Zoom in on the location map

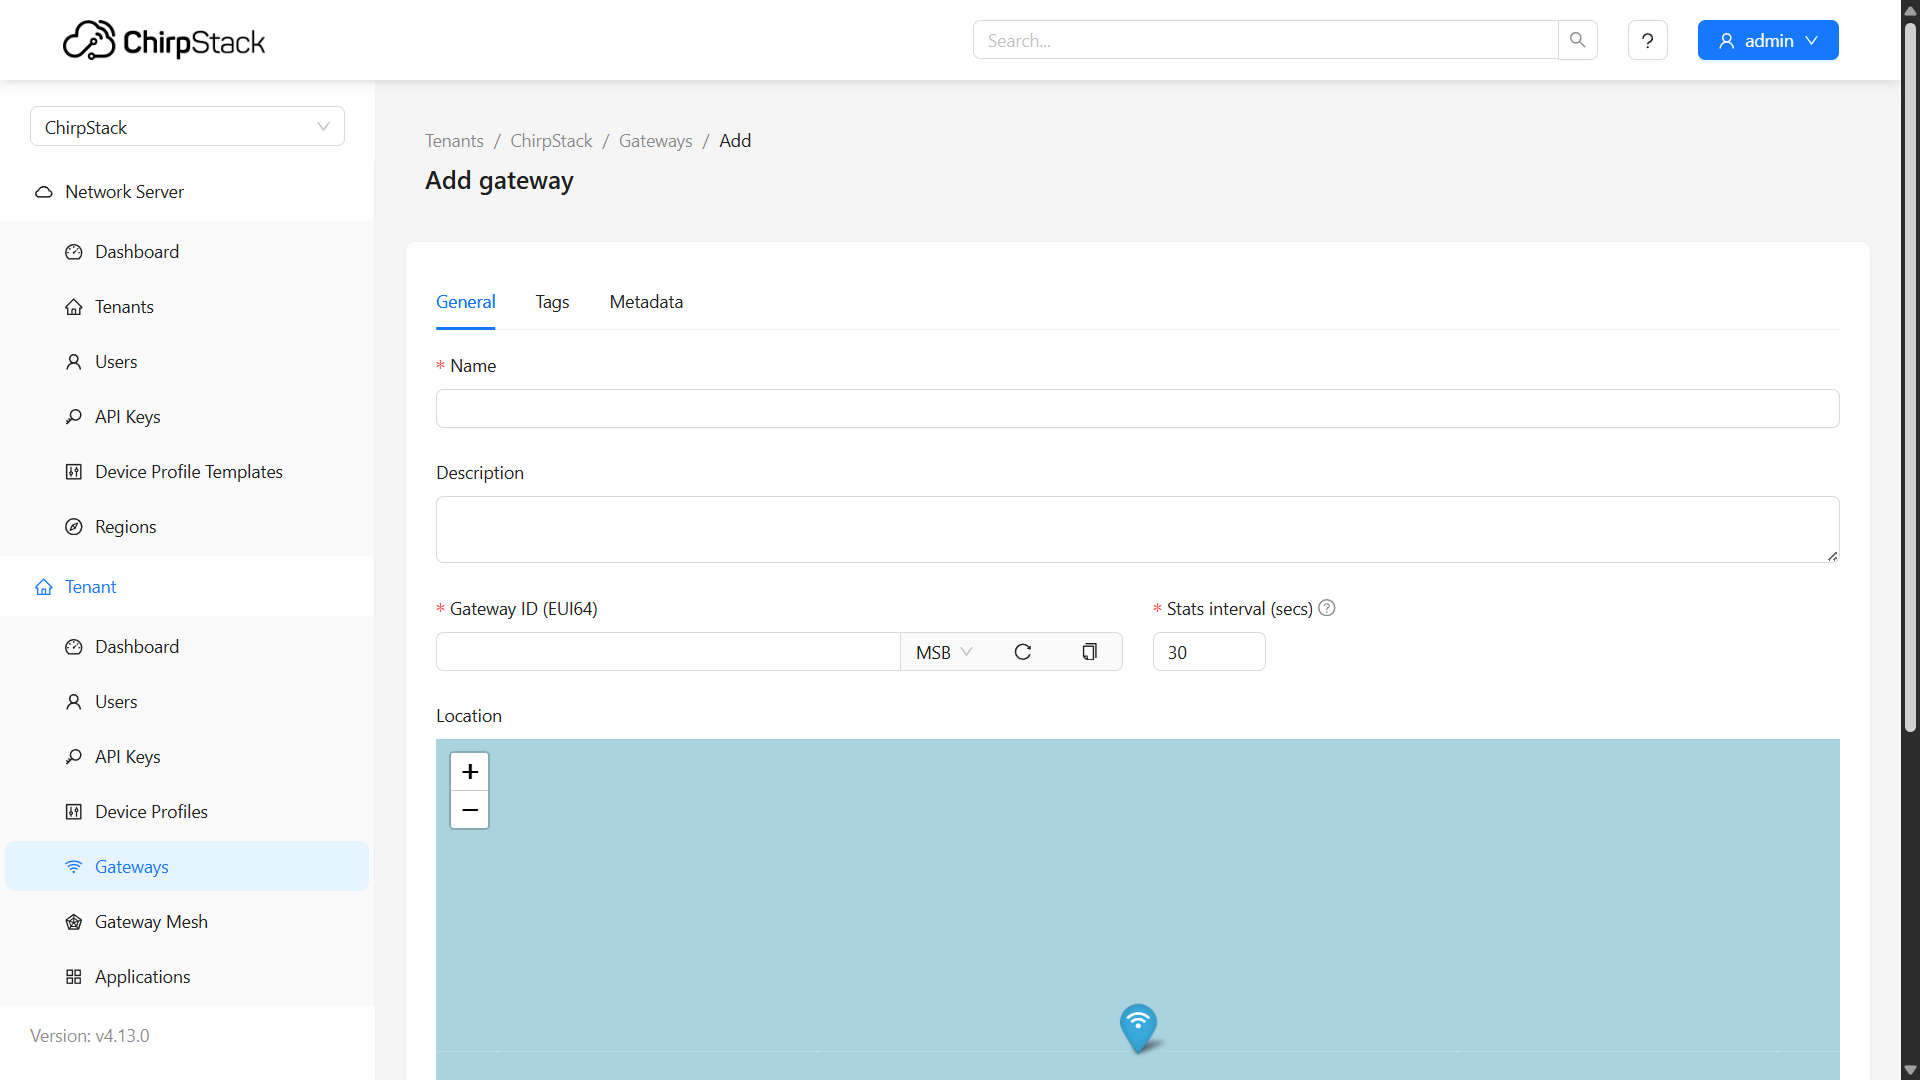(x=470, y=772)
